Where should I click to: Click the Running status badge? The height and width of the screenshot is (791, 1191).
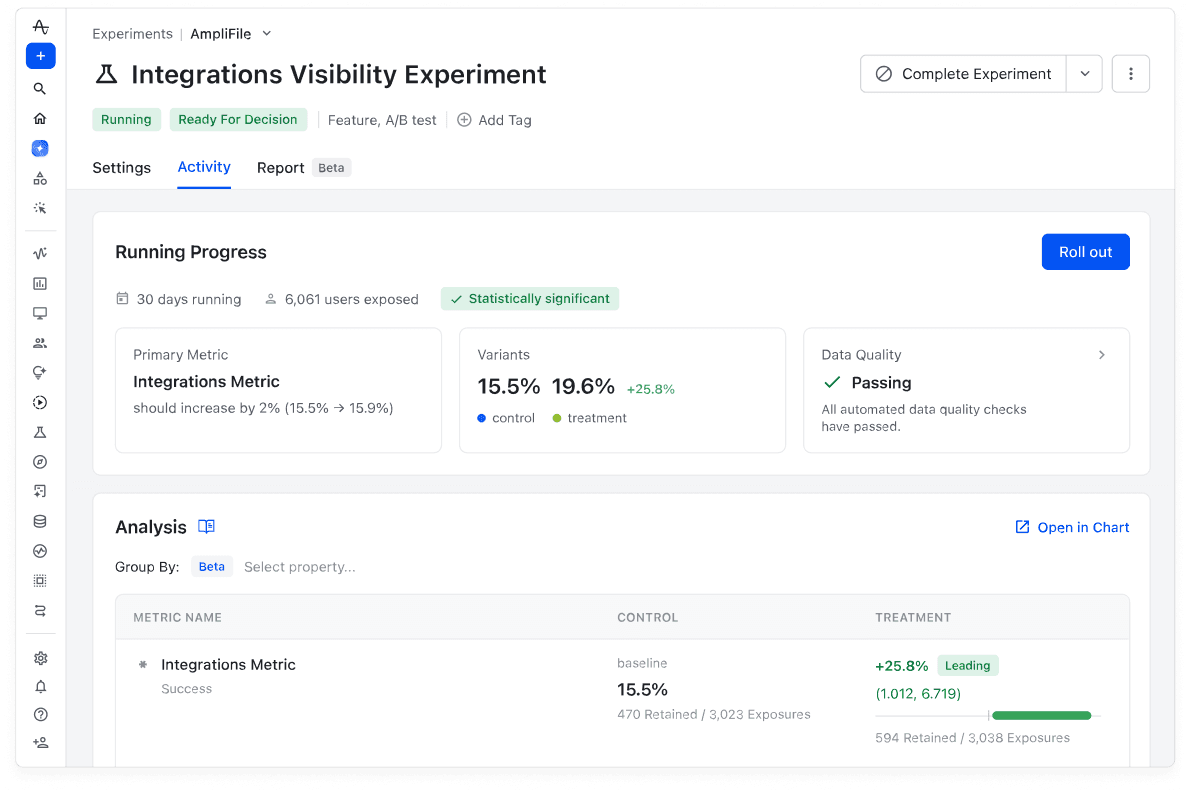click(126, 119)
